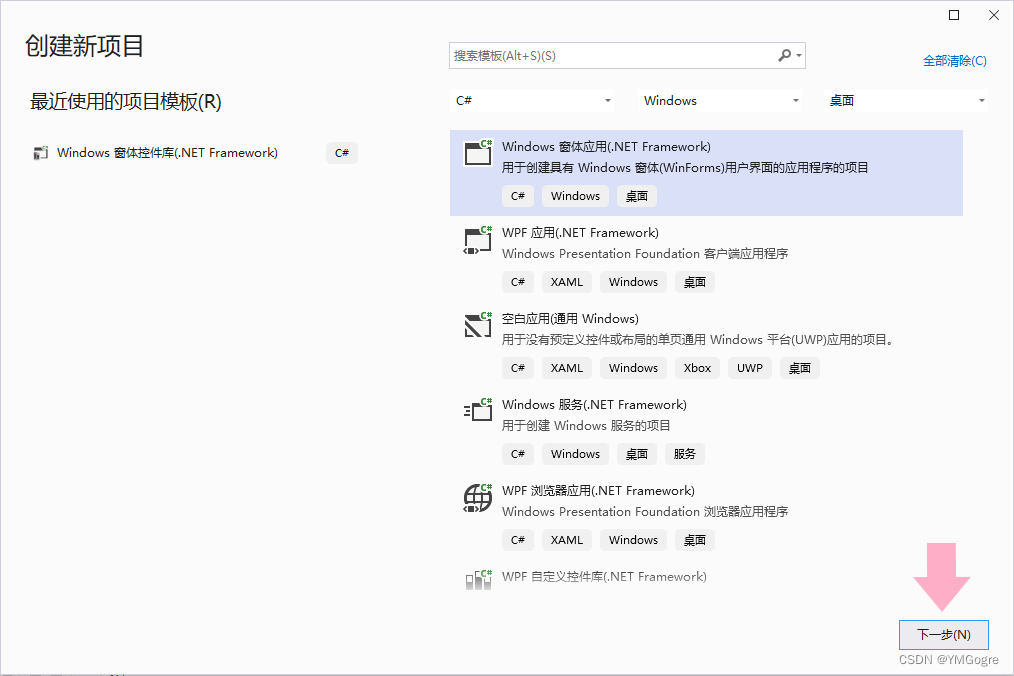The image size is (1014, 676).
Task: Select Windows 窗体应用(.NET Framework) title
Action: click(x=606, y=147)
